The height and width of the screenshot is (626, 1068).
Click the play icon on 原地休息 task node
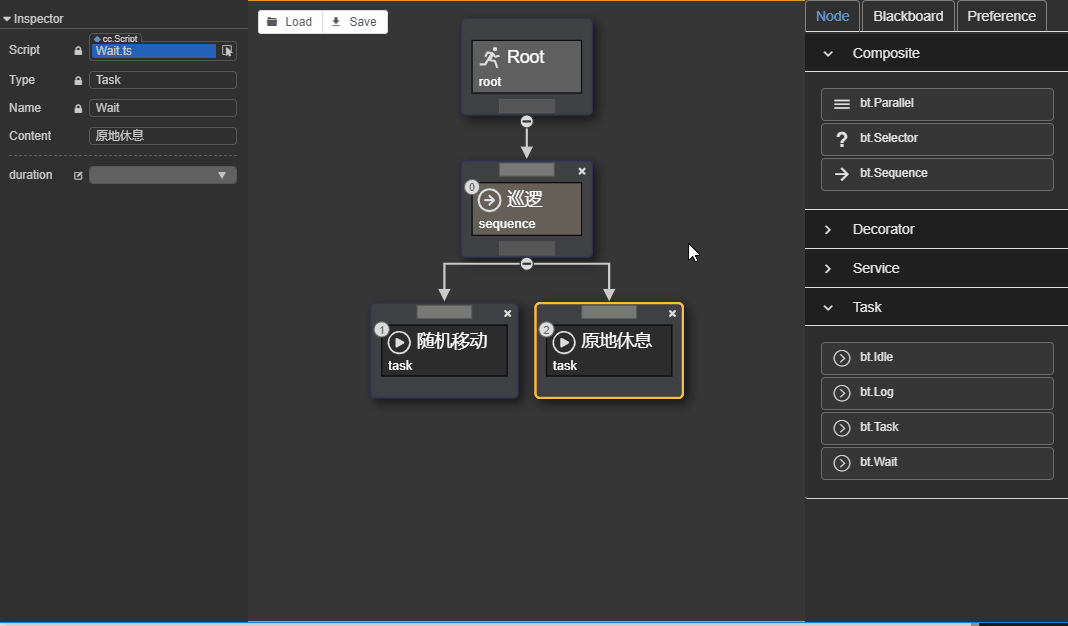[x=564, y=342]
